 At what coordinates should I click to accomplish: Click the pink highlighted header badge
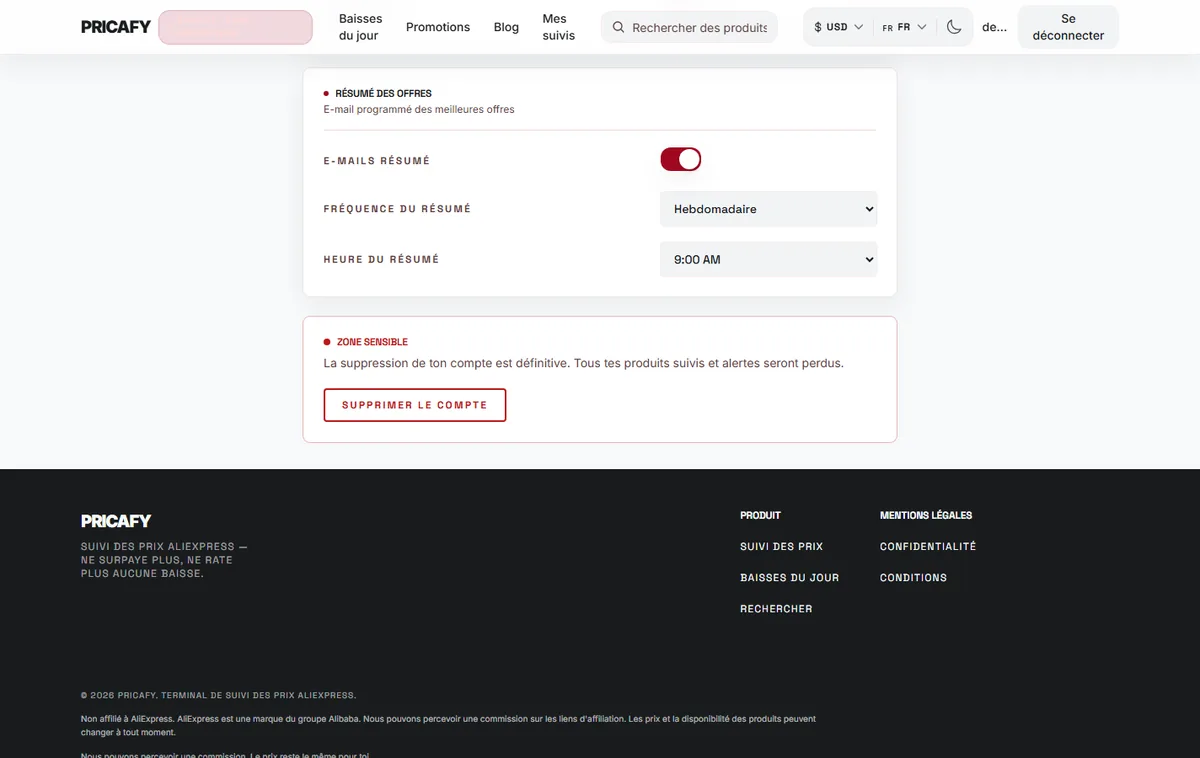(x=235, y=27)
